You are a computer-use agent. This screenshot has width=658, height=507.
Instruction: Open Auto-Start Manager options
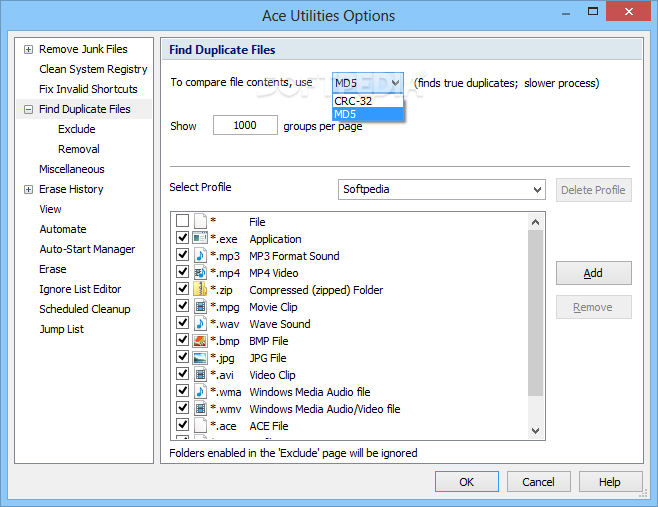pos(87,249)
